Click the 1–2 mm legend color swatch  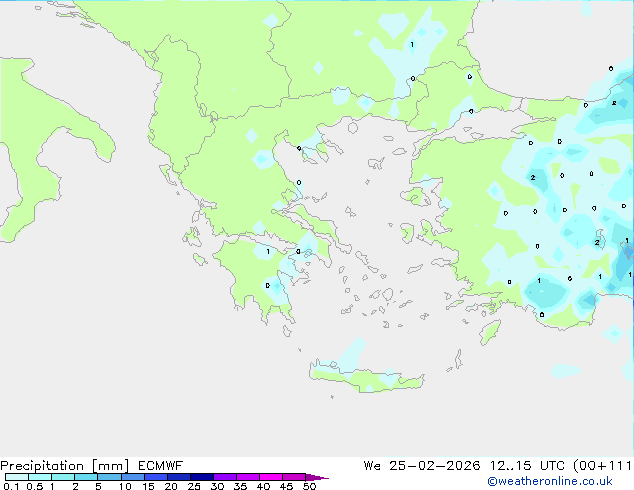pyautogui.click(x=63, y=477)
